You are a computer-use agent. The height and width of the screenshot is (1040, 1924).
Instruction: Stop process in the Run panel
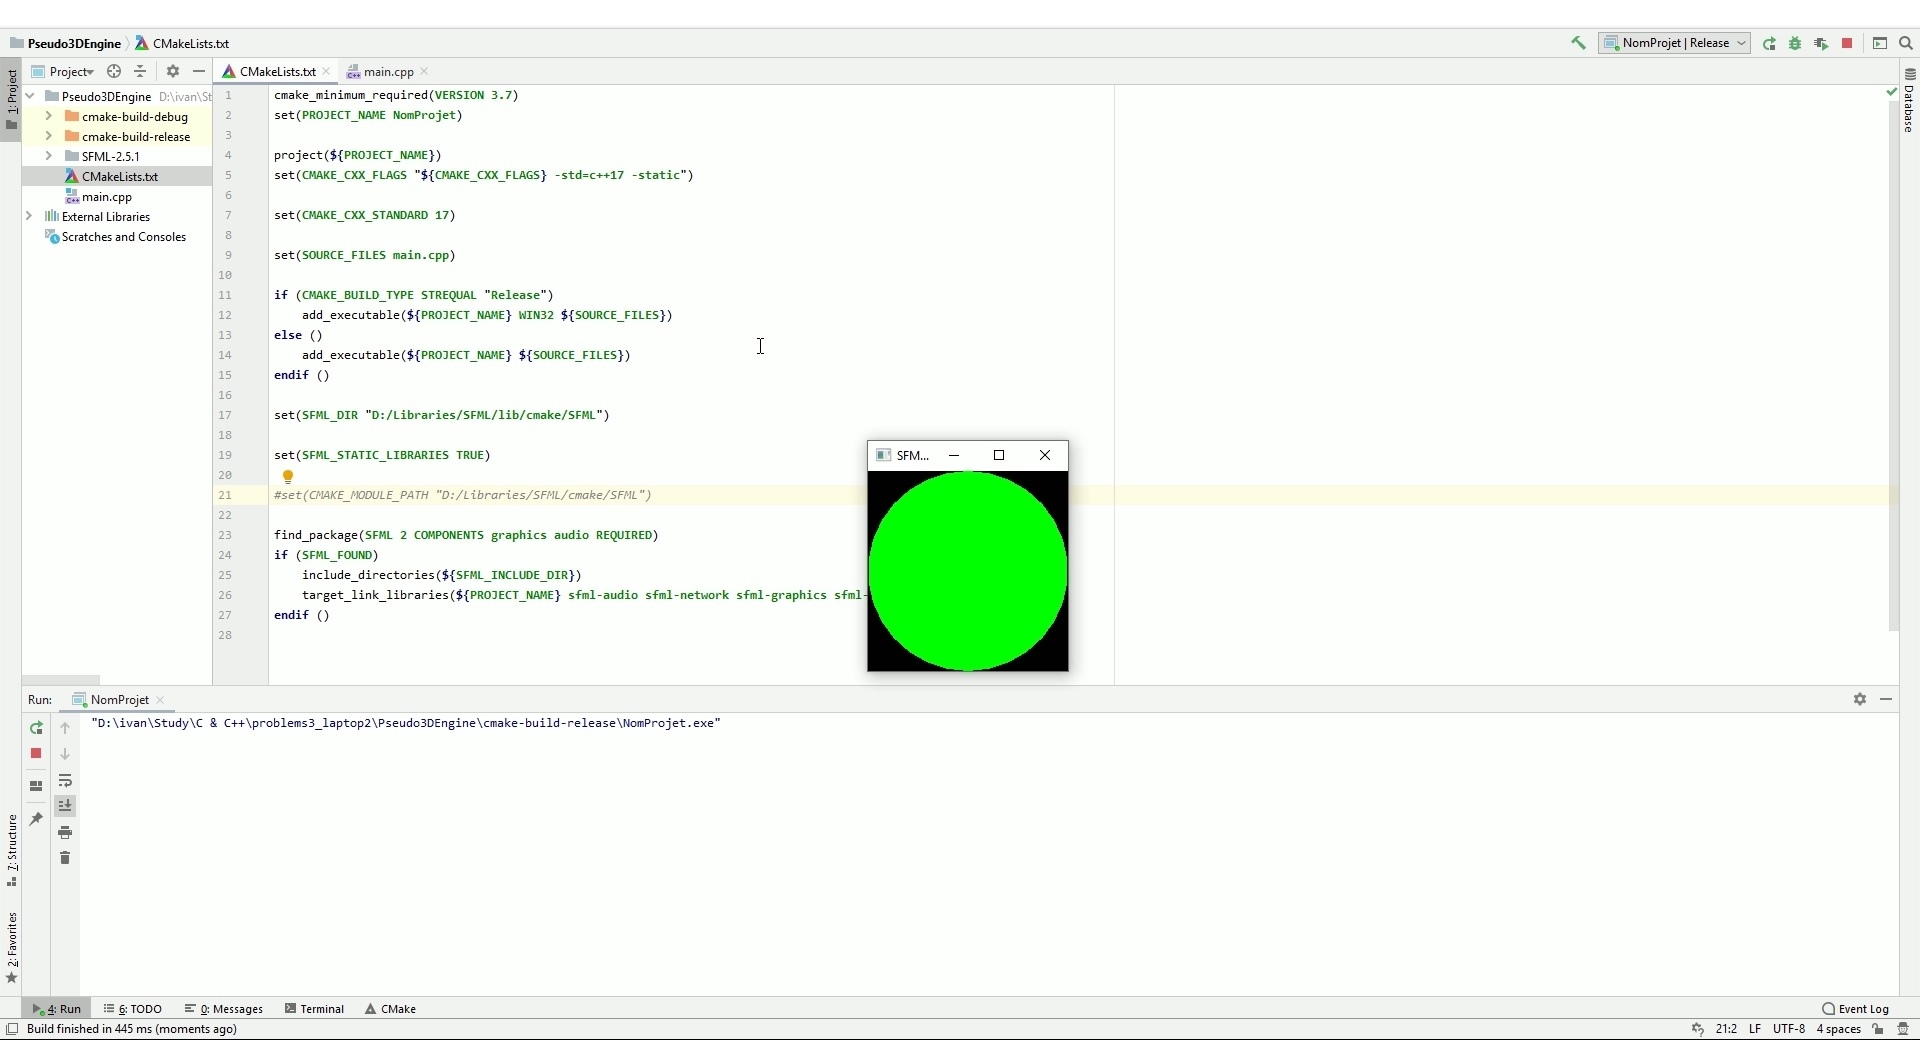[36, 753]
